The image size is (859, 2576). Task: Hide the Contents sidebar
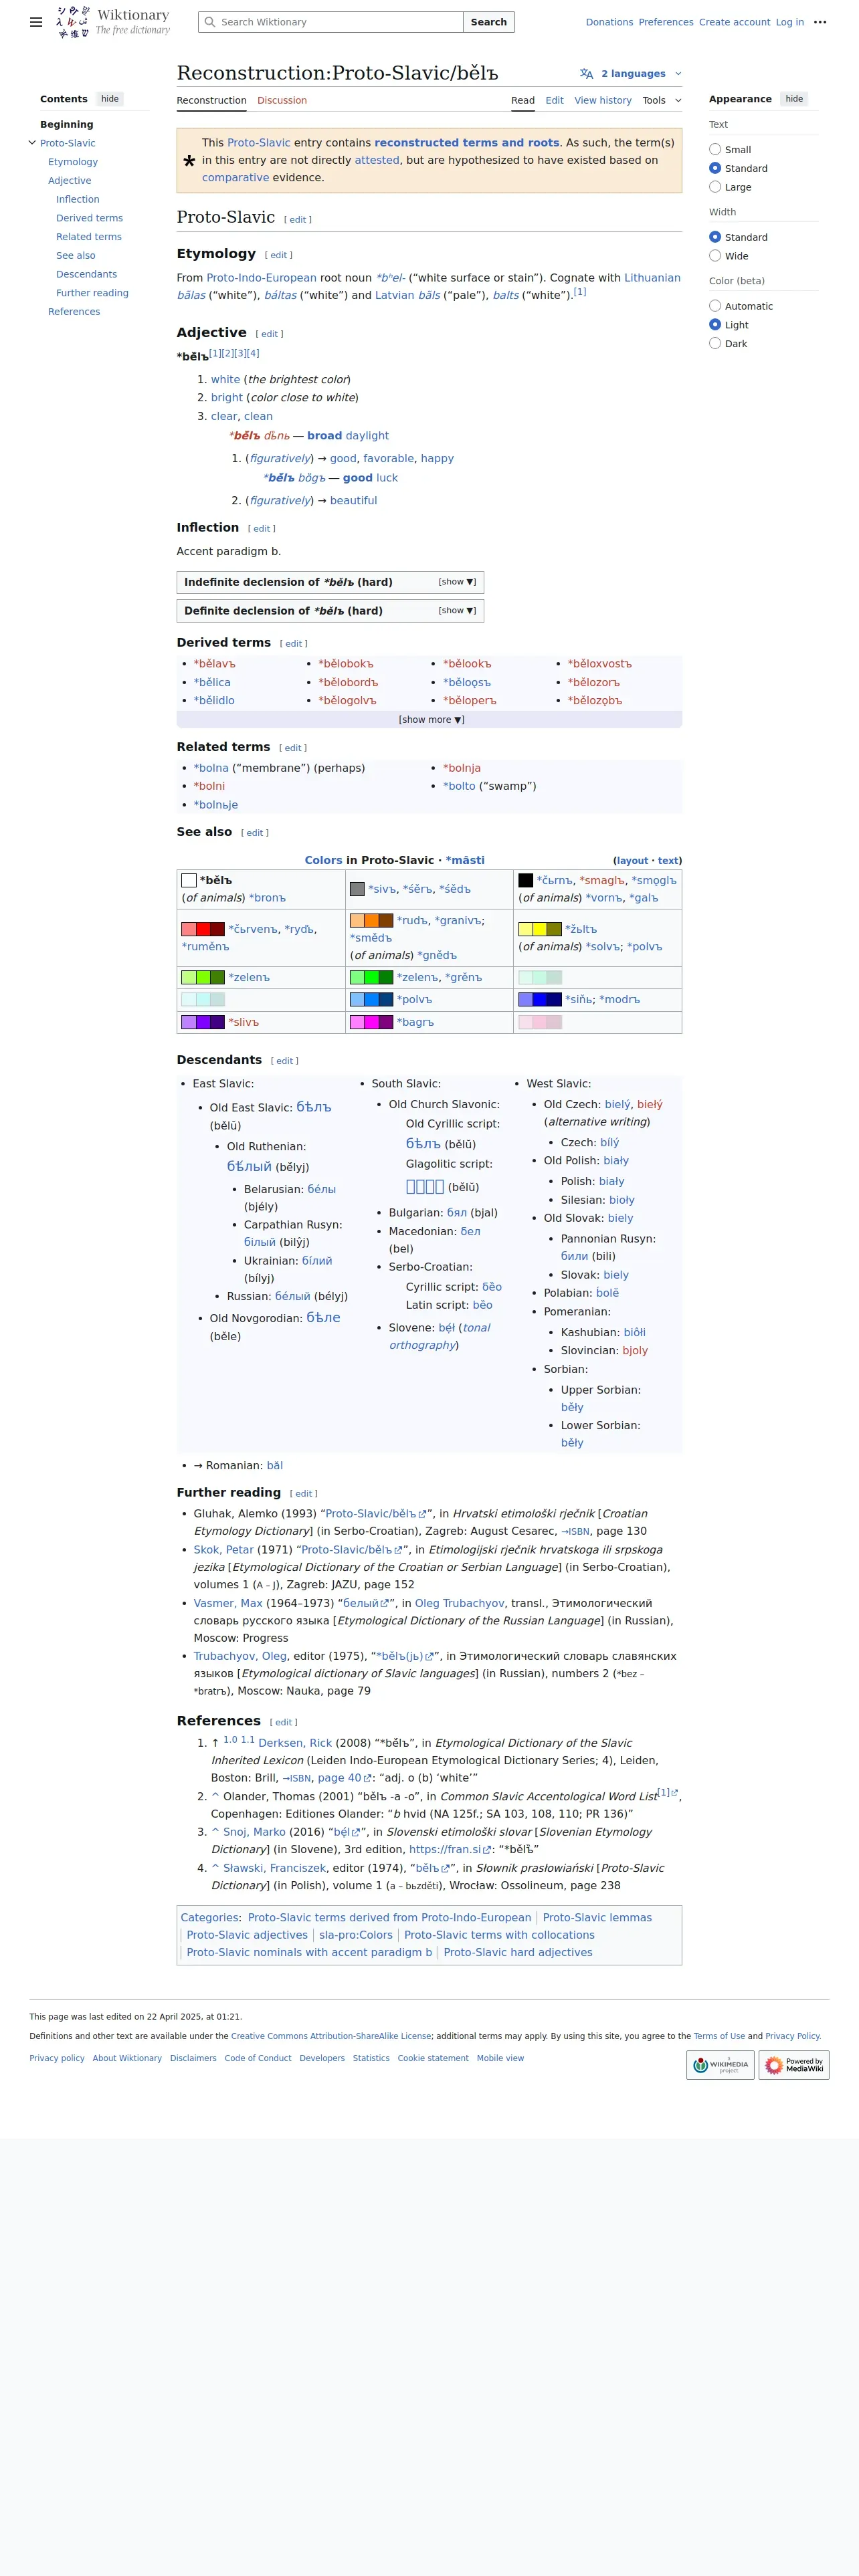pos(110,99)
